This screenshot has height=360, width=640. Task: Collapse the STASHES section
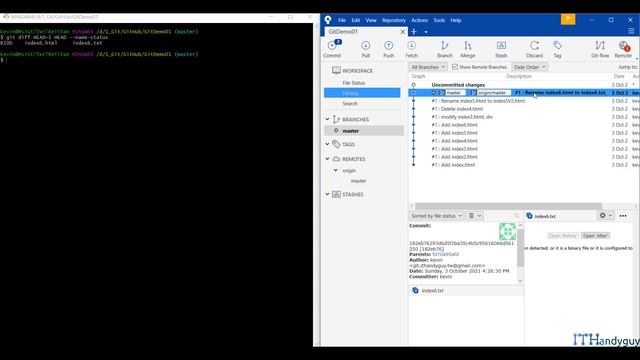point(327,194)
